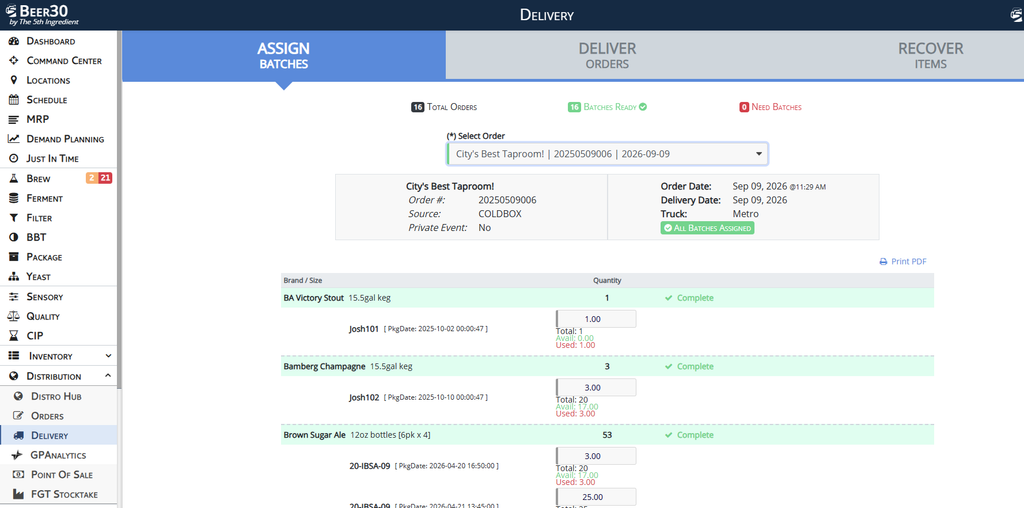Click the orange 2 badge next to Brew
The height and width of the screenshot is (508, 1024).
pyautogui.click(x=92, y=178)
